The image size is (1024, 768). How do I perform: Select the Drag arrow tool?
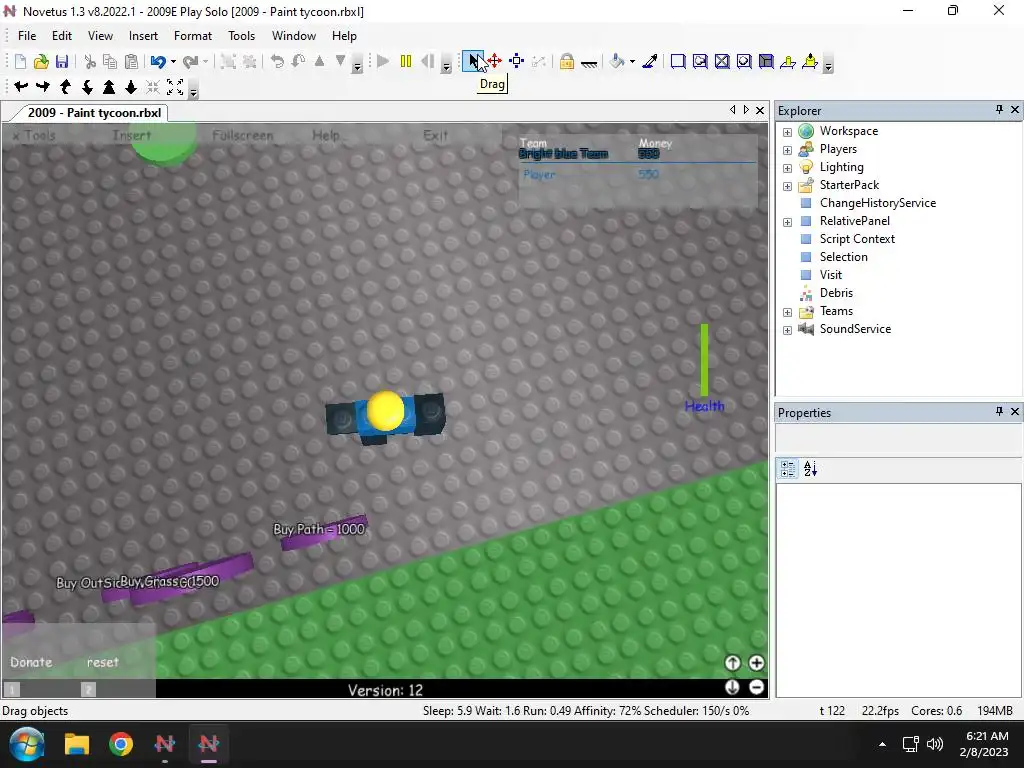click(472, 61)
